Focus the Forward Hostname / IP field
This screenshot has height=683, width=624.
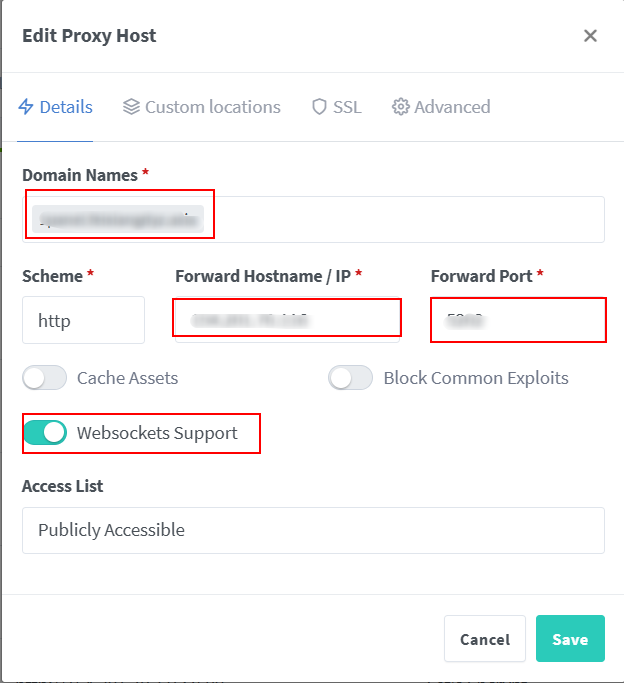tap(287, 320)
